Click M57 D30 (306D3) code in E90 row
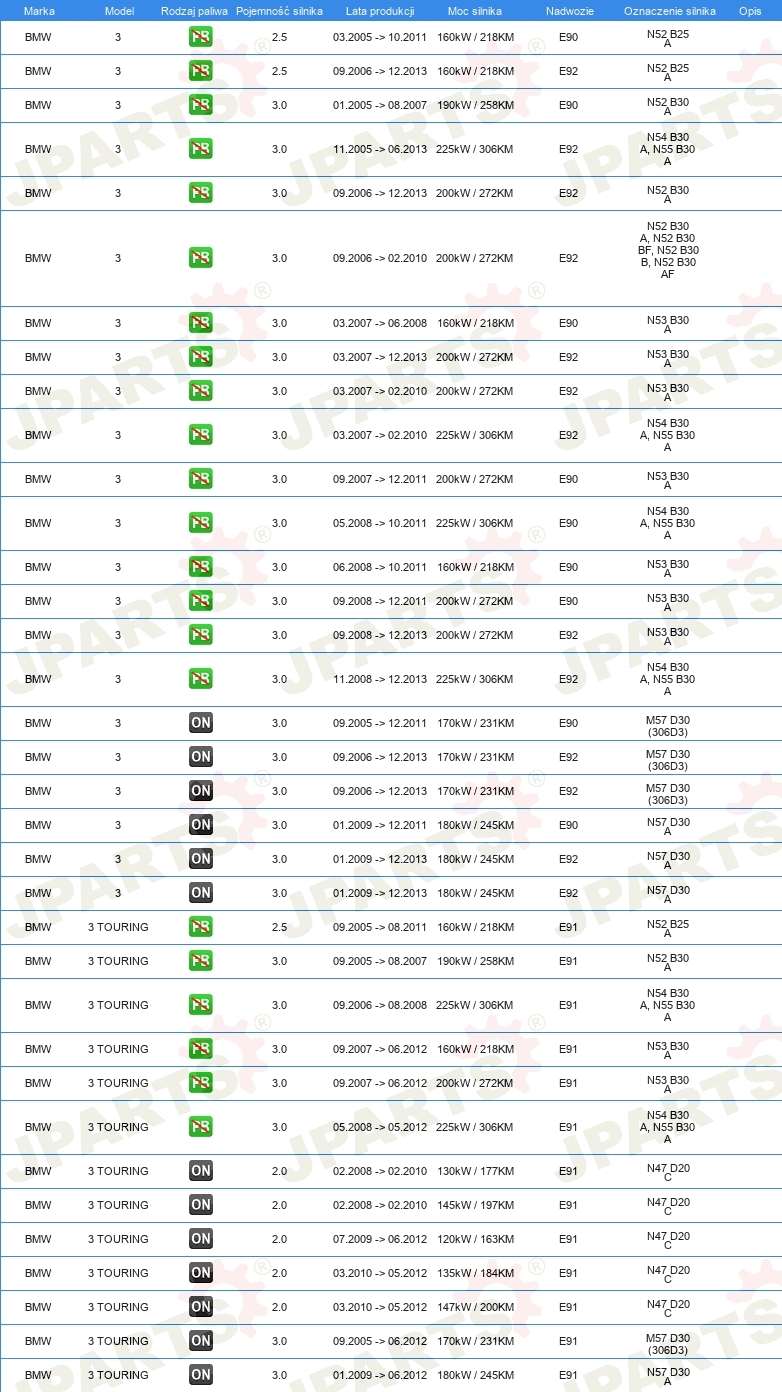 [x=668, y=726]
